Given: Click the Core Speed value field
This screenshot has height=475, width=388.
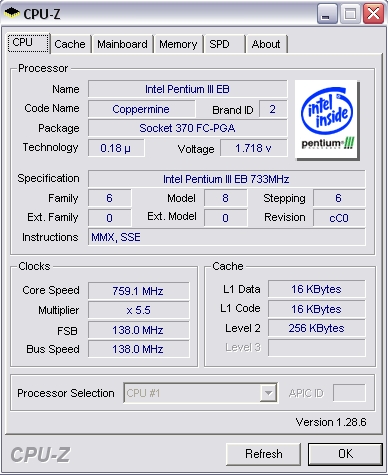Looking at the screenshot, I should (138, 291).
